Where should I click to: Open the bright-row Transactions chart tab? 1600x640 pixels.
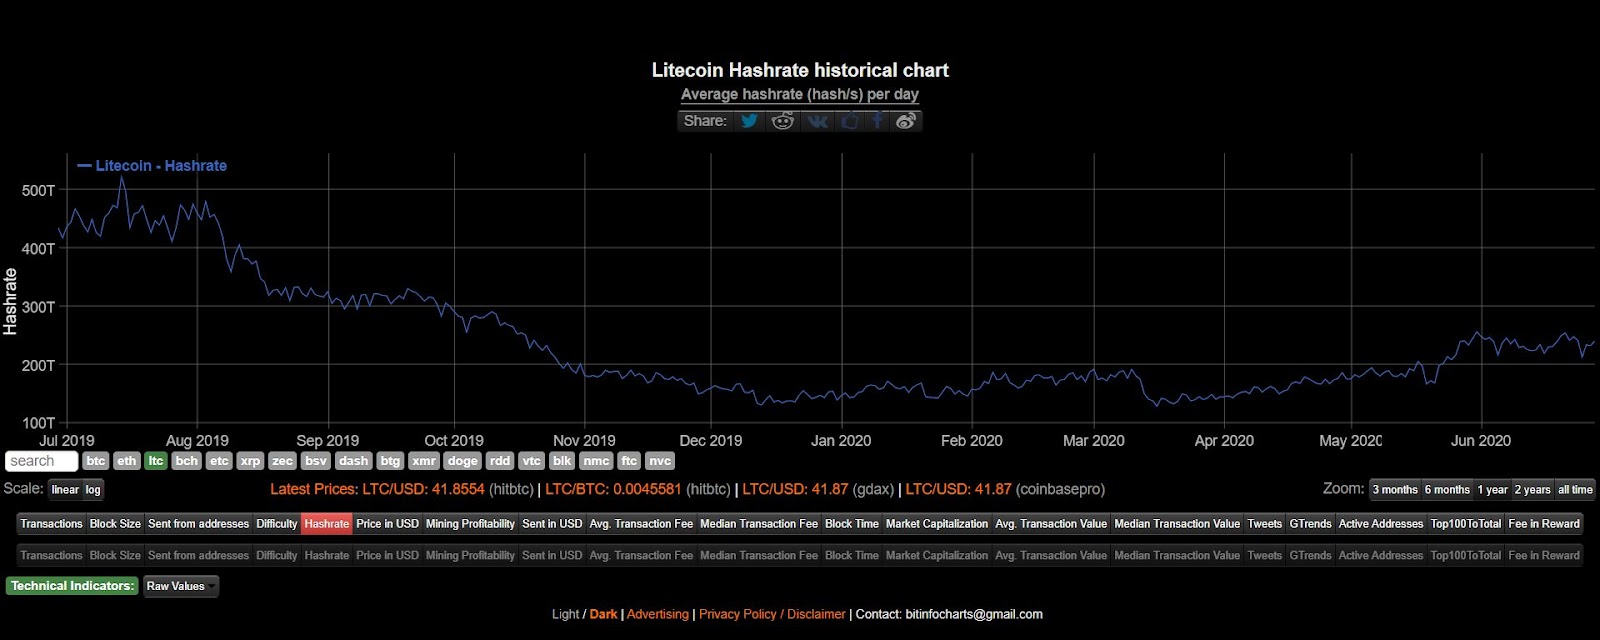[x=51, y=524]
